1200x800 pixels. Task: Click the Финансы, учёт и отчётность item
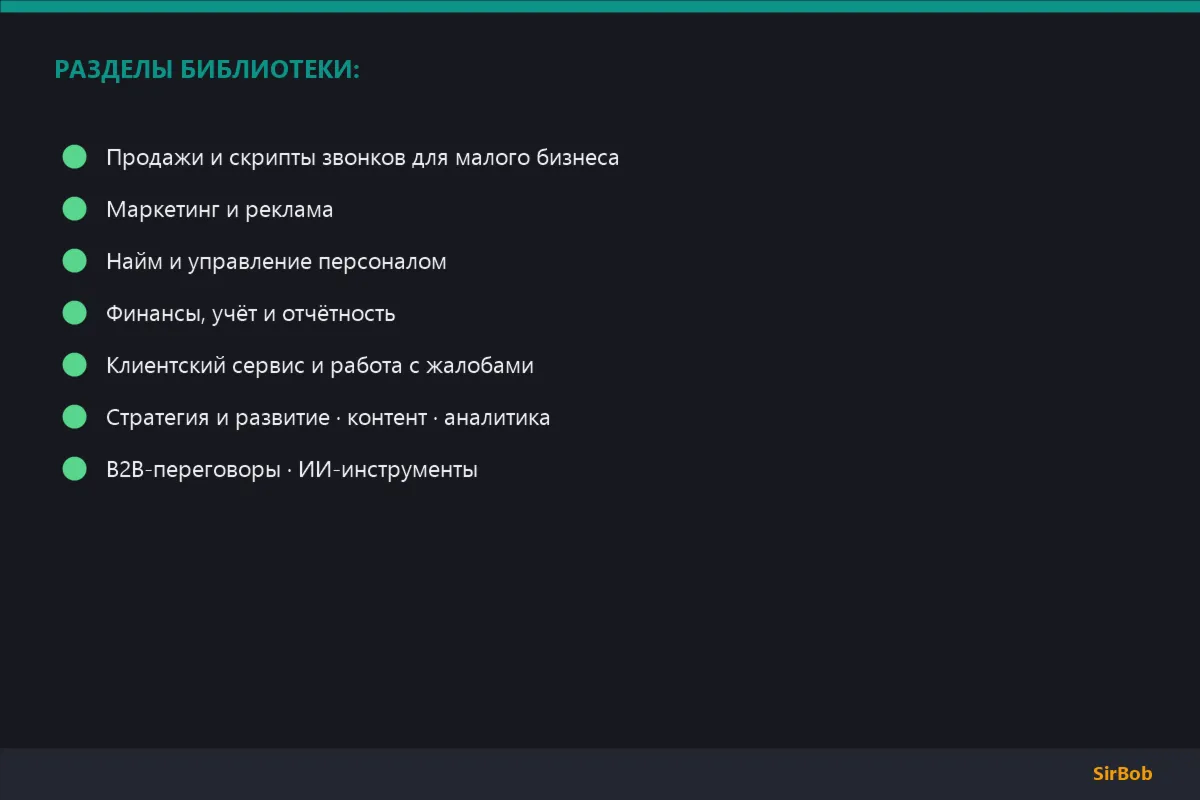(250, 314)
